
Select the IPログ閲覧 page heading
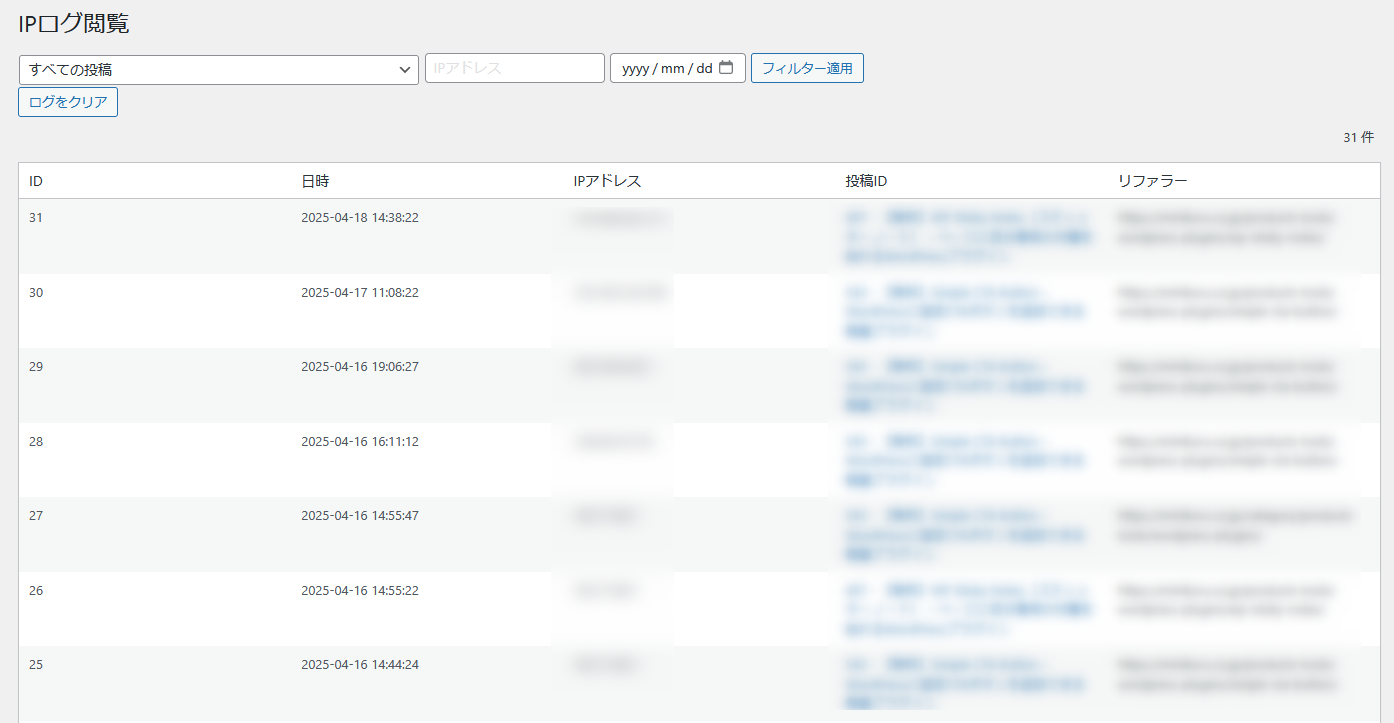point(74,24)
